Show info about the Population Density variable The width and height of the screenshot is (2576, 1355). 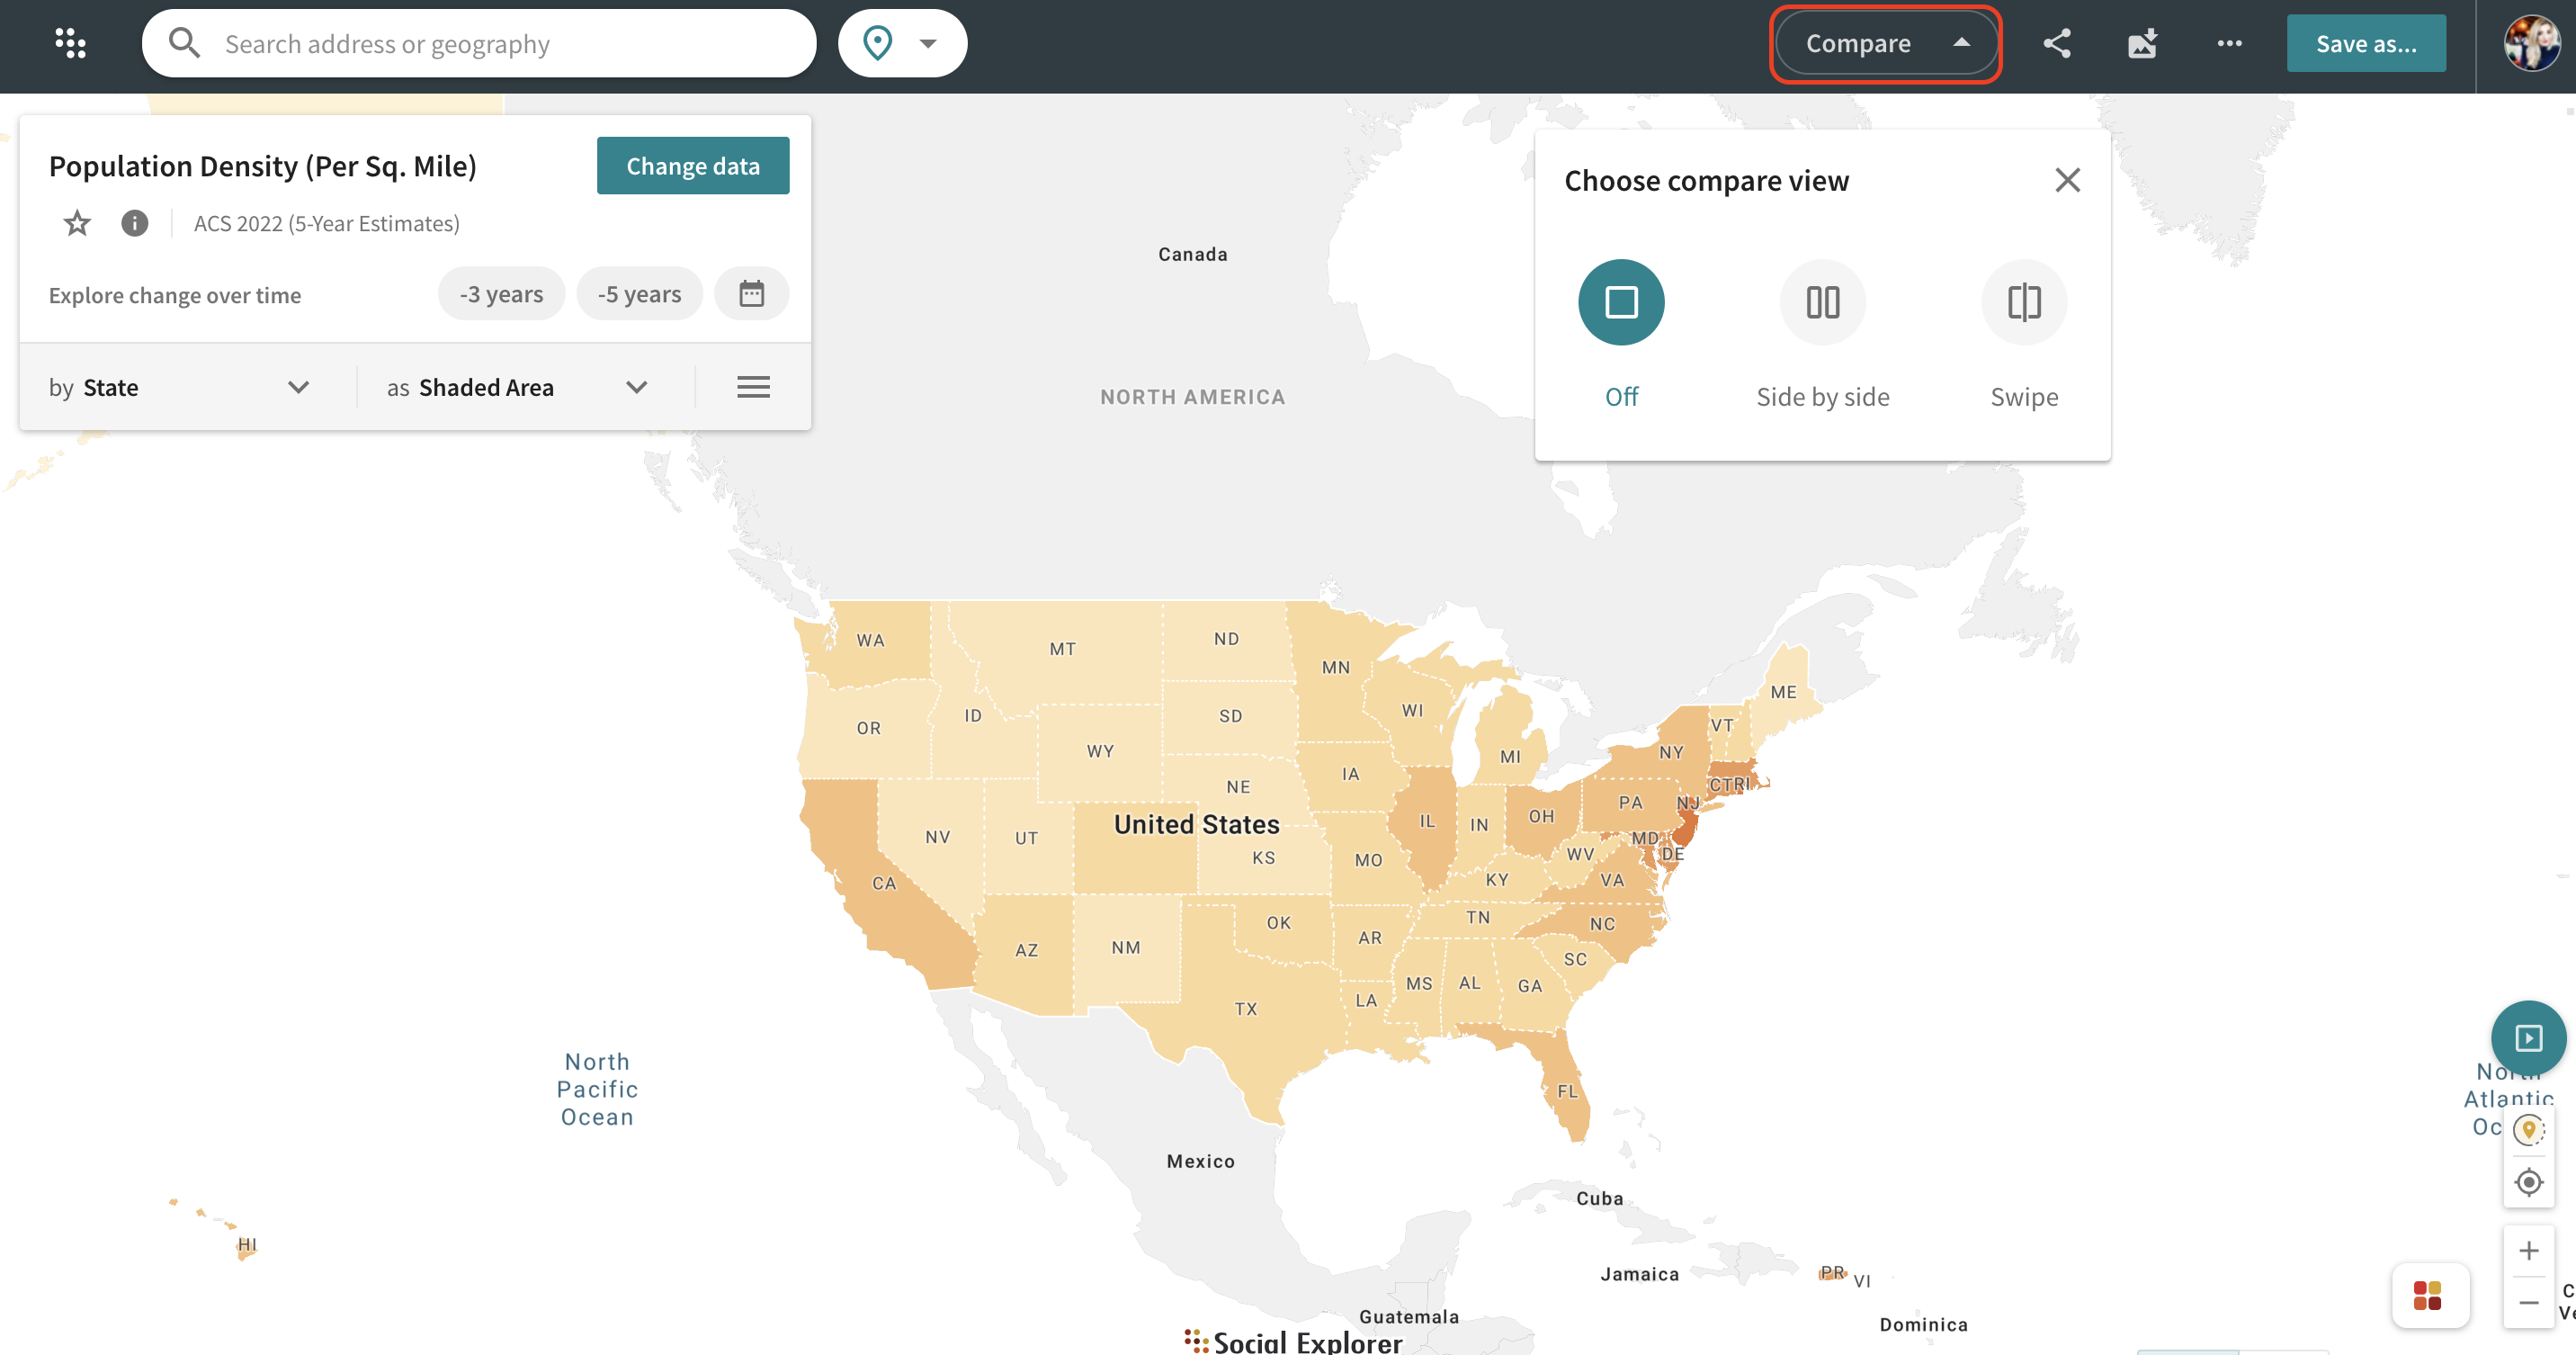135,223
